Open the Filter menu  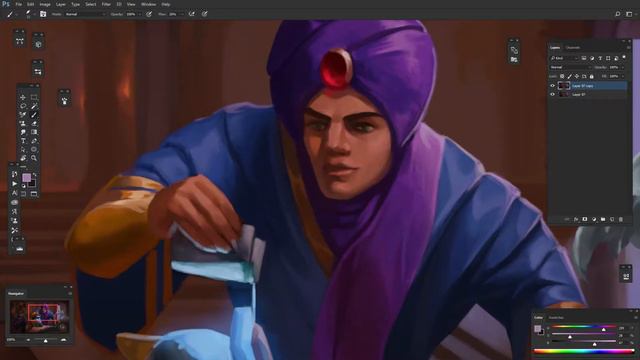(x=106, y=4)
